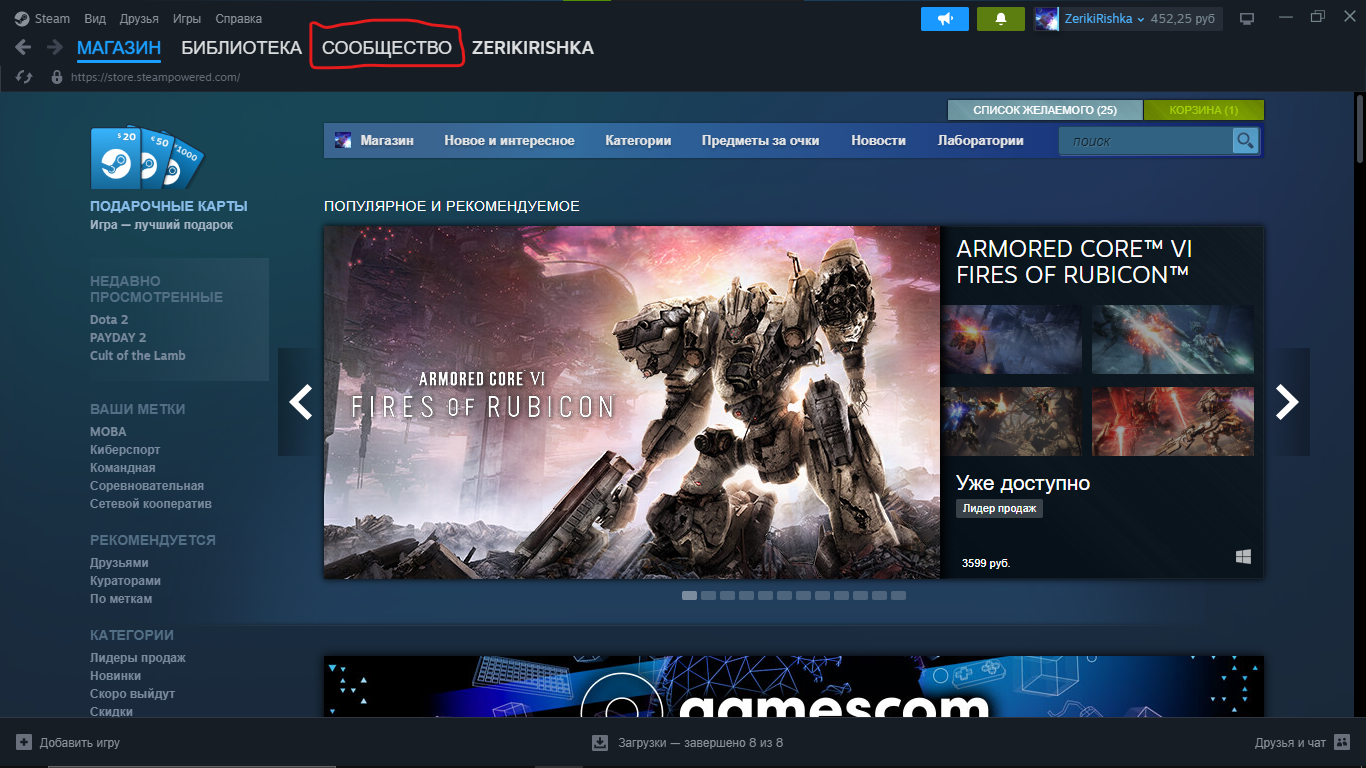Click the Armored Core VI main banner
This screenshot has height=768, width=1366.
(x=632, y=402)
